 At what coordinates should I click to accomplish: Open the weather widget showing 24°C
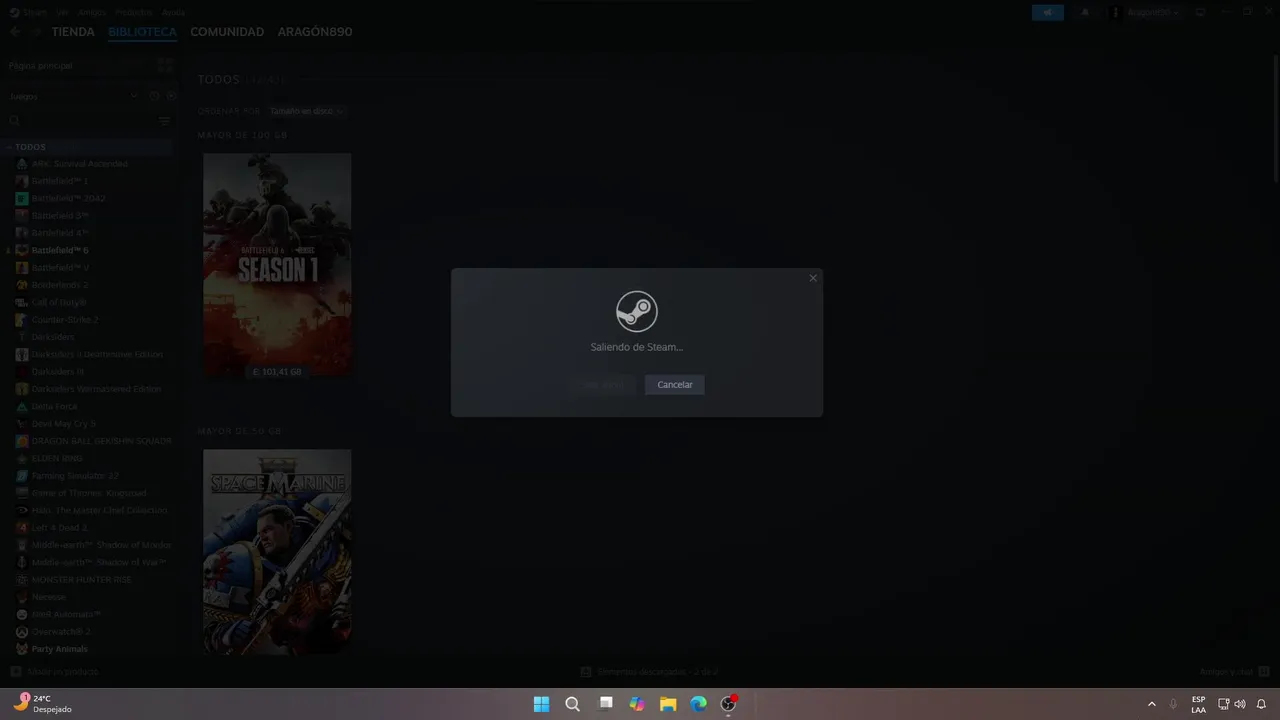43,704
